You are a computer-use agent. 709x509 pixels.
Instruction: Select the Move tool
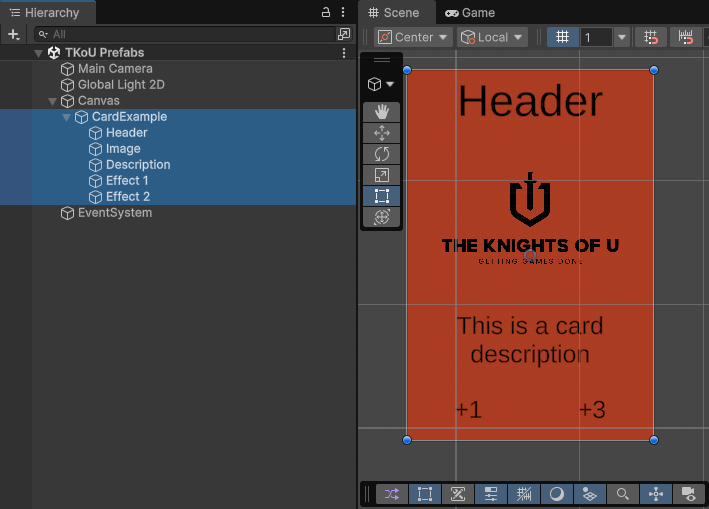coord(382,133)
